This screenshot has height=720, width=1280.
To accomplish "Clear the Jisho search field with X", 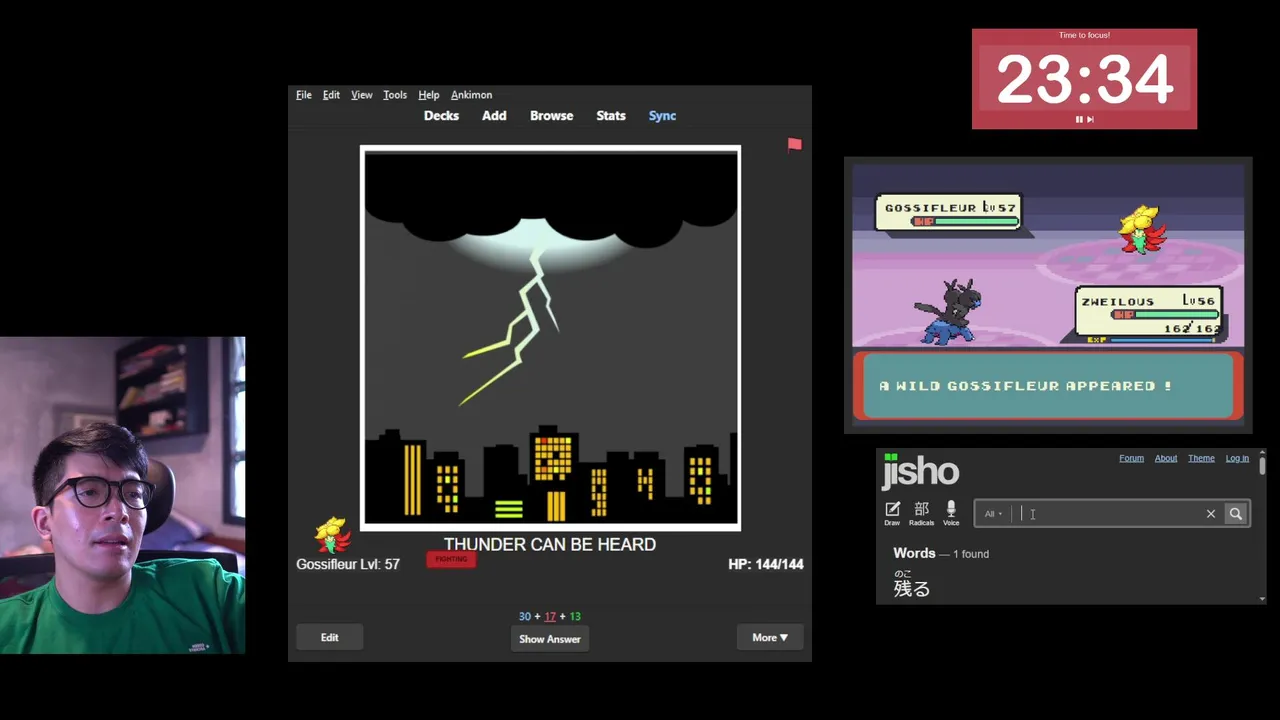I will click(x=1210, y=514).
